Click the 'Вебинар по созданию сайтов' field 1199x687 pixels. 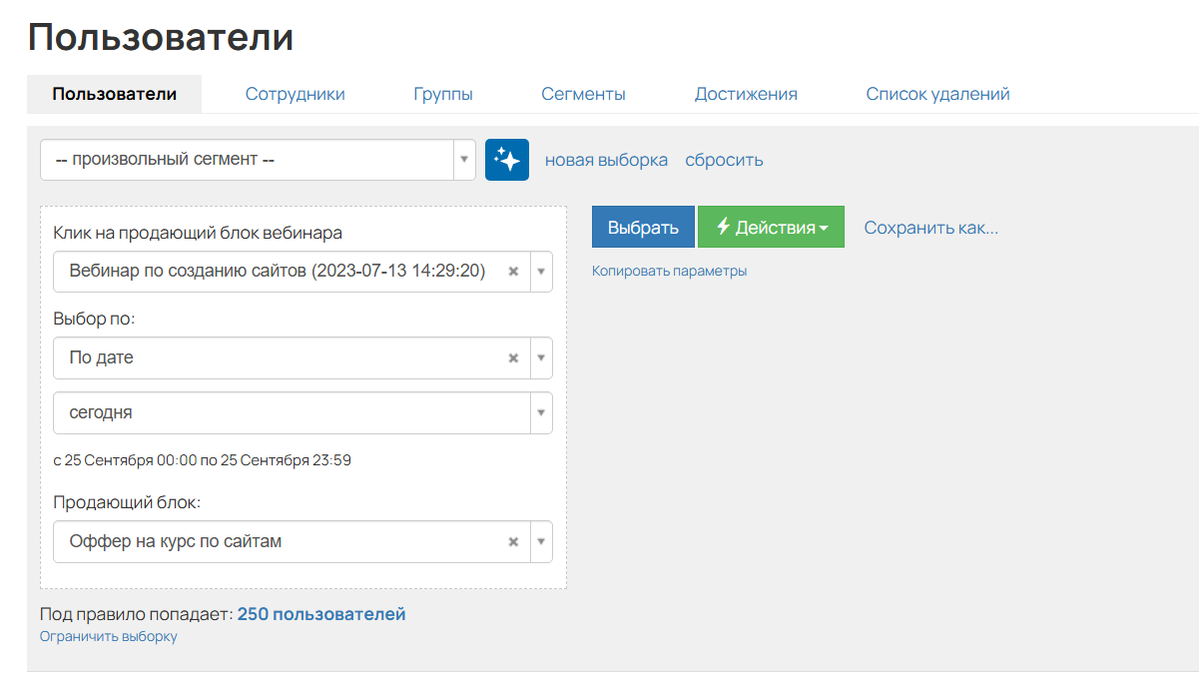coord(303,272)
